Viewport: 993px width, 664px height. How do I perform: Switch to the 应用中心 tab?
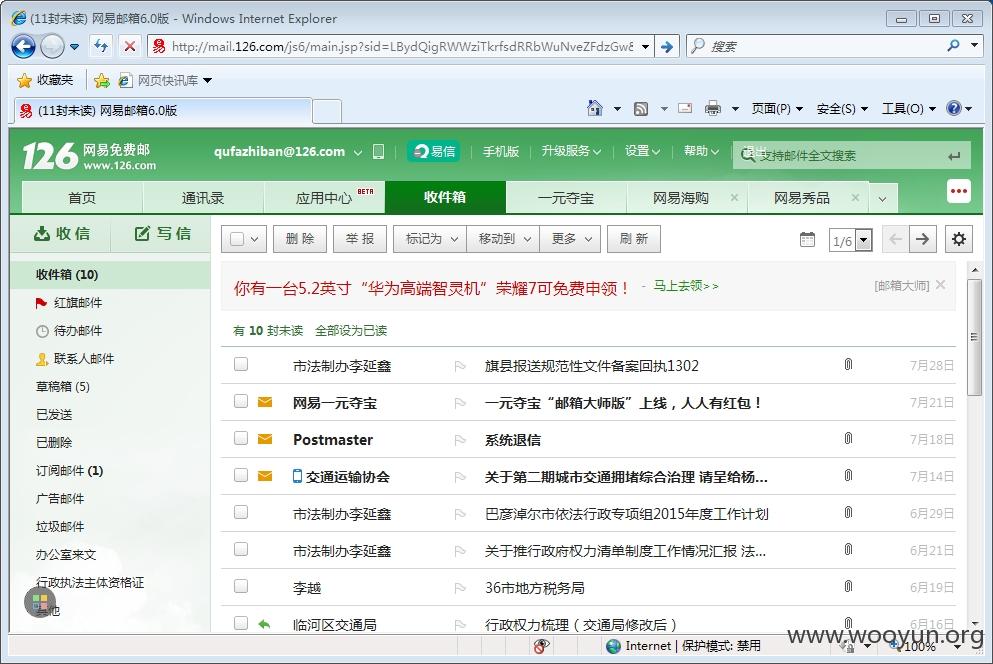tap(324, 198)
